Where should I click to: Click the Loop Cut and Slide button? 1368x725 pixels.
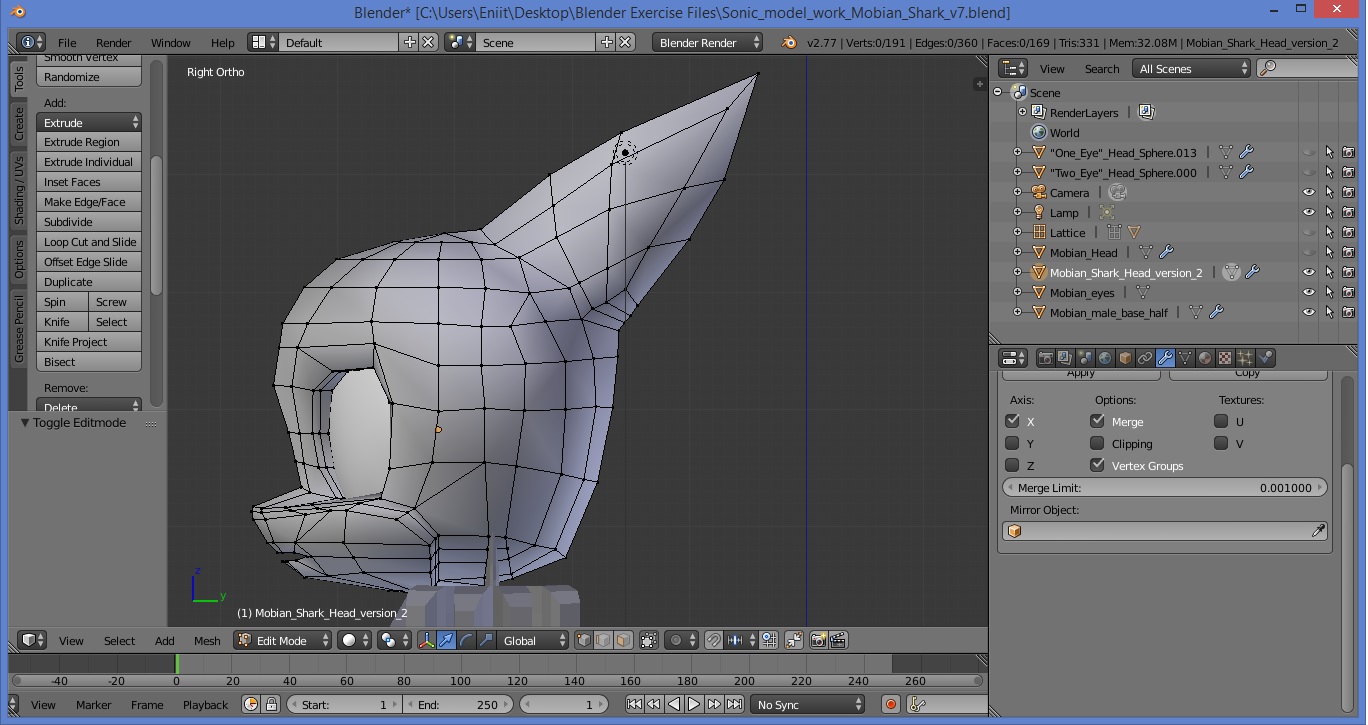tap(88, 241)
